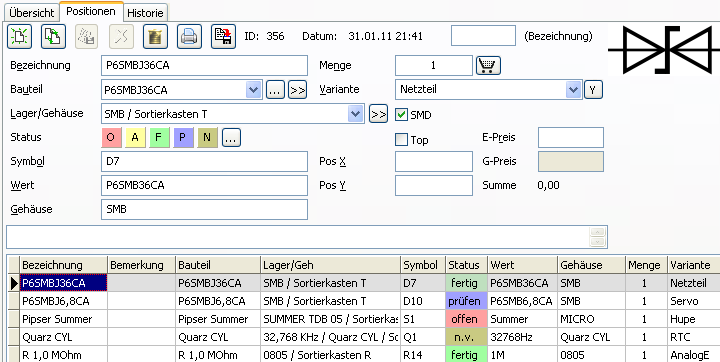Screen dimensions: 720x362
Task: Click the prüfen status cell
Action: tap(467, 301)
